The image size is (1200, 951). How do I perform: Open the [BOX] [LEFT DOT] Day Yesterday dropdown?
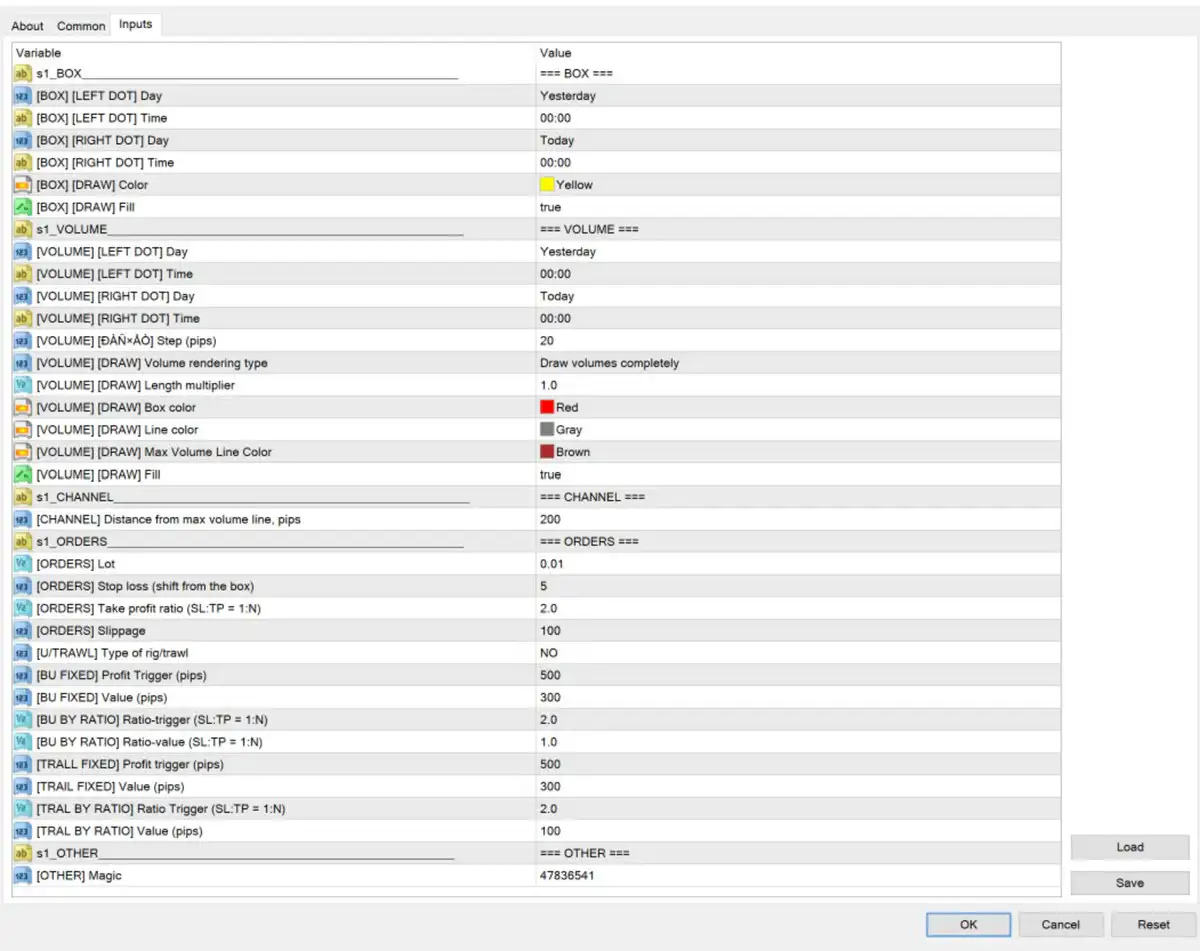click(568, 96)
